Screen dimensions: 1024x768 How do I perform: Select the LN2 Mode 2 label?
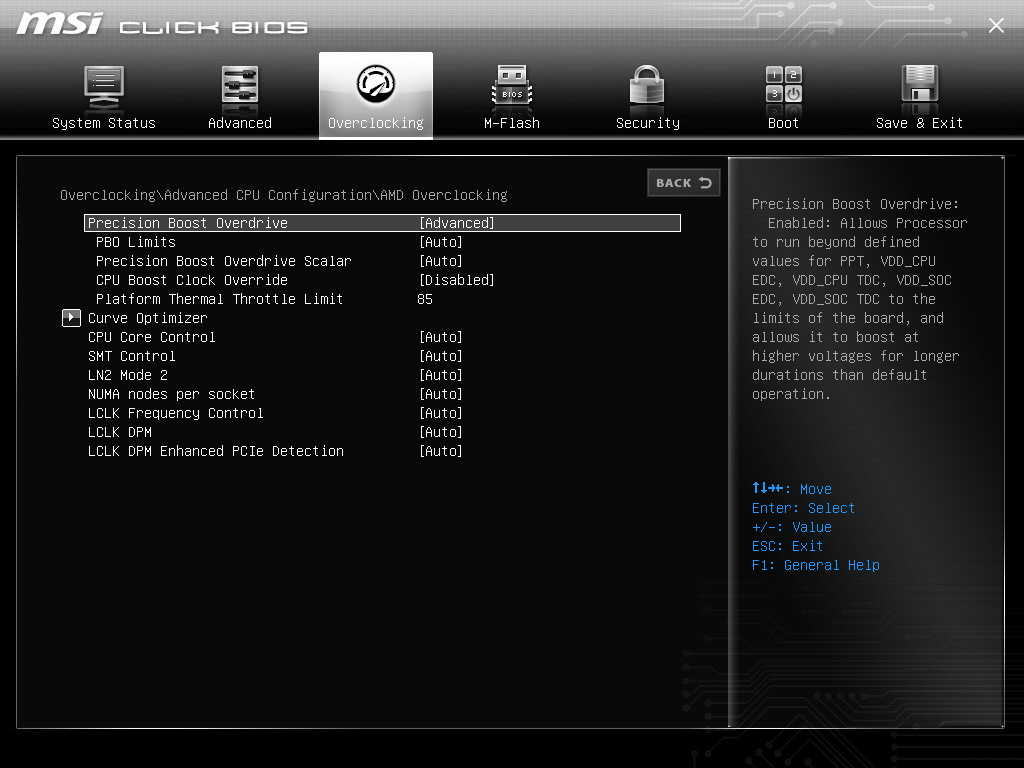(127, 375)
